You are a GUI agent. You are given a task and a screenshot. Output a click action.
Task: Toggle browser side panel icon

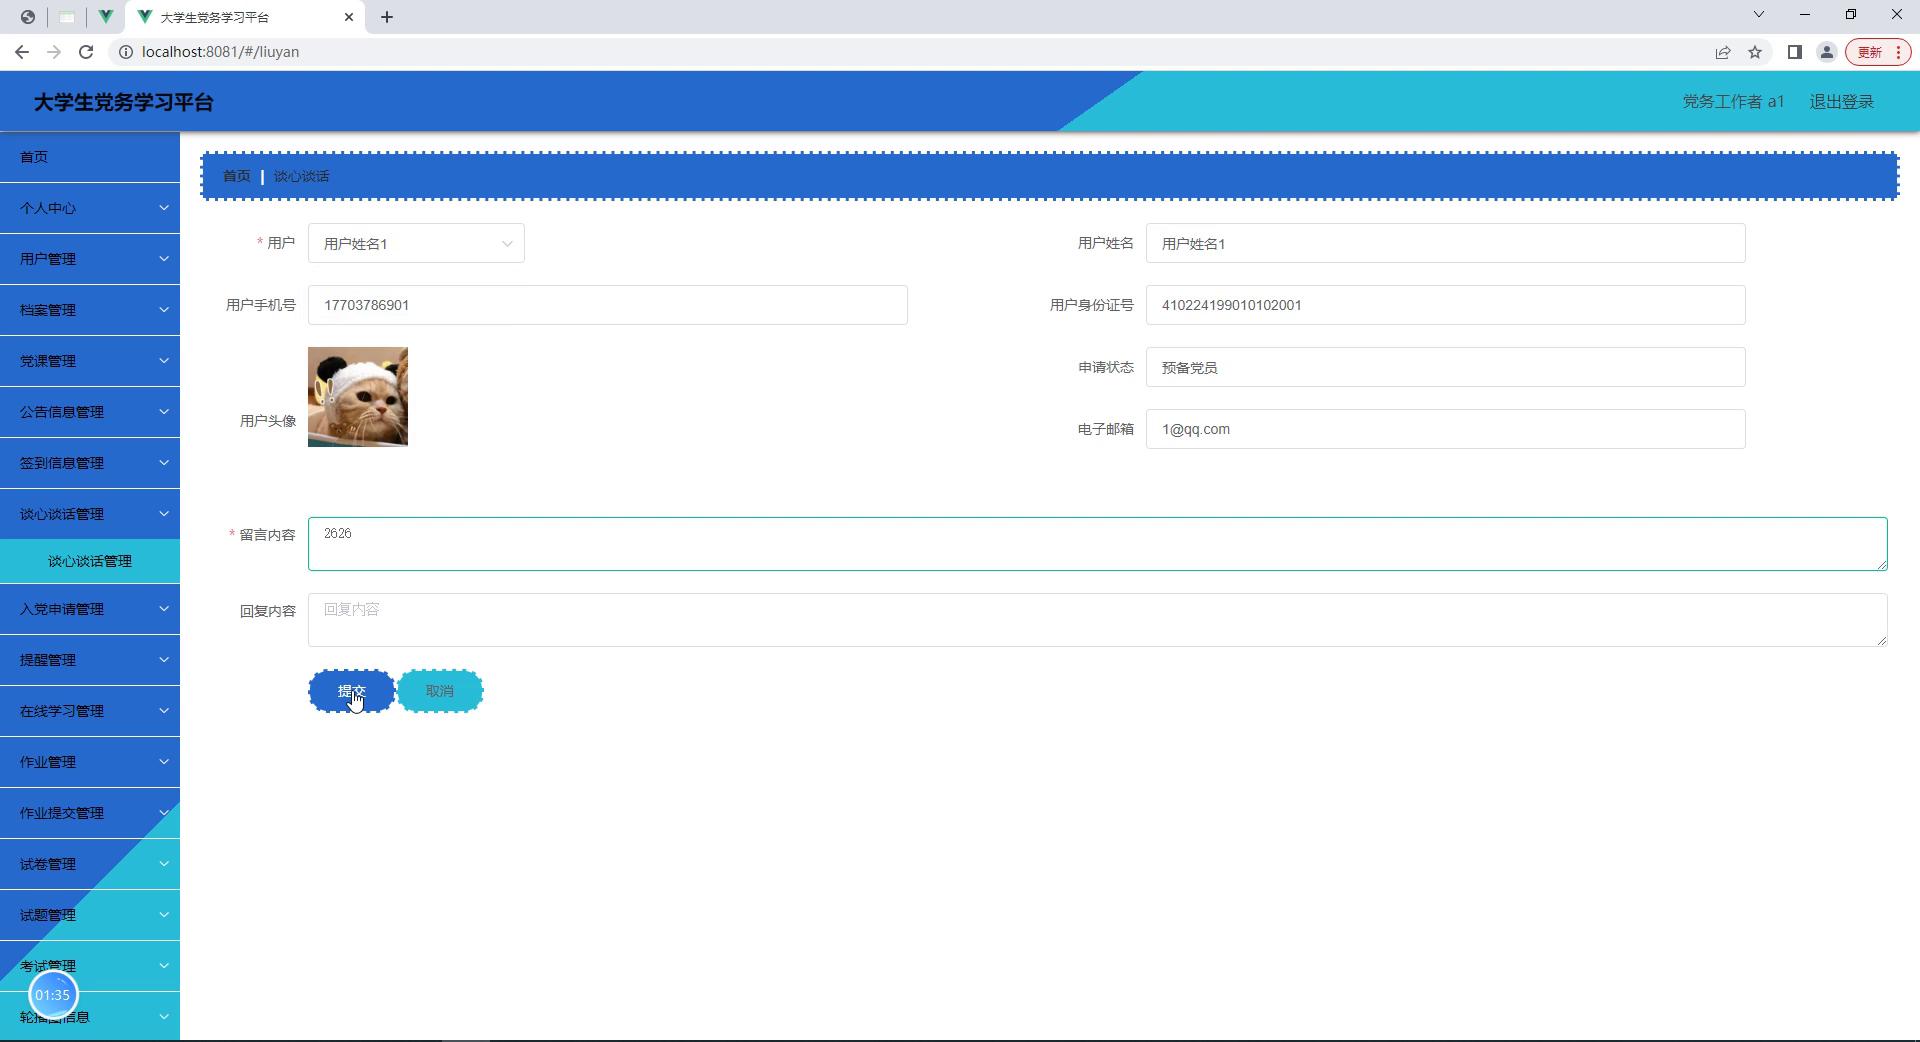(1795, 52)
